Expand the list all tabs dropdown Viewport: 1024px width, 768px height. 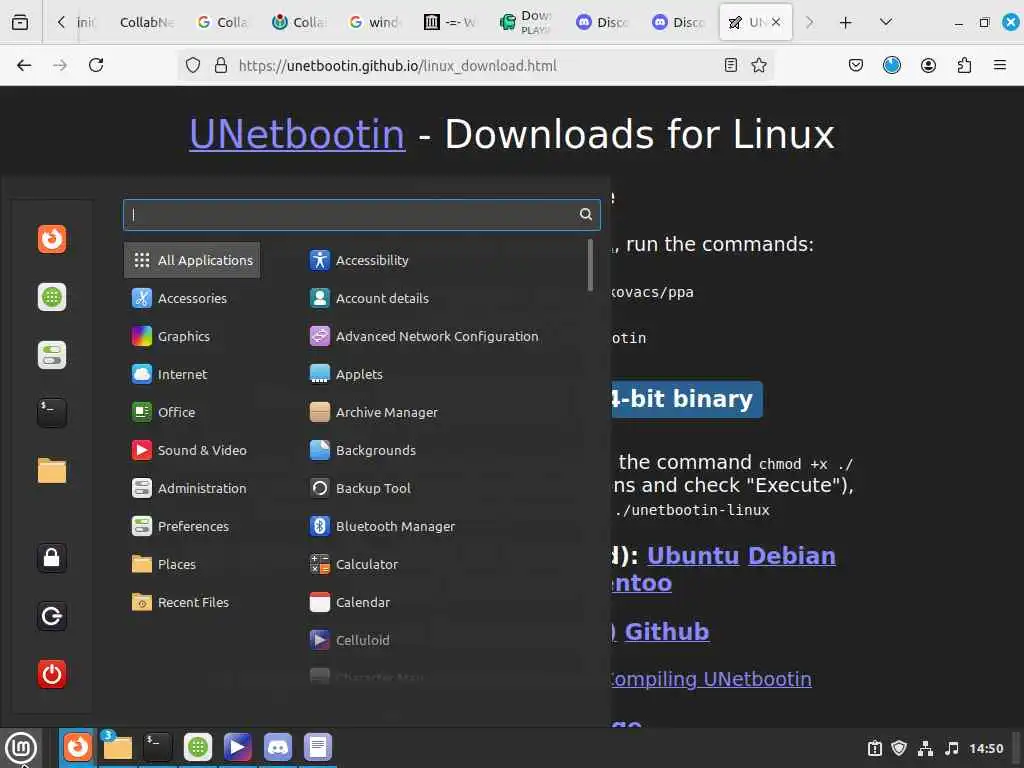point(886,22)
